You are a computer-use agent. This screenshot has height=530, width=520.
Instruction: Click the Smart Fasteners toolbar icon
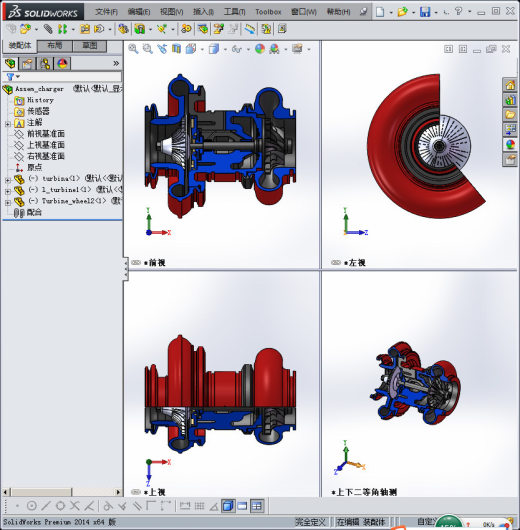click(x=85, y=29)
